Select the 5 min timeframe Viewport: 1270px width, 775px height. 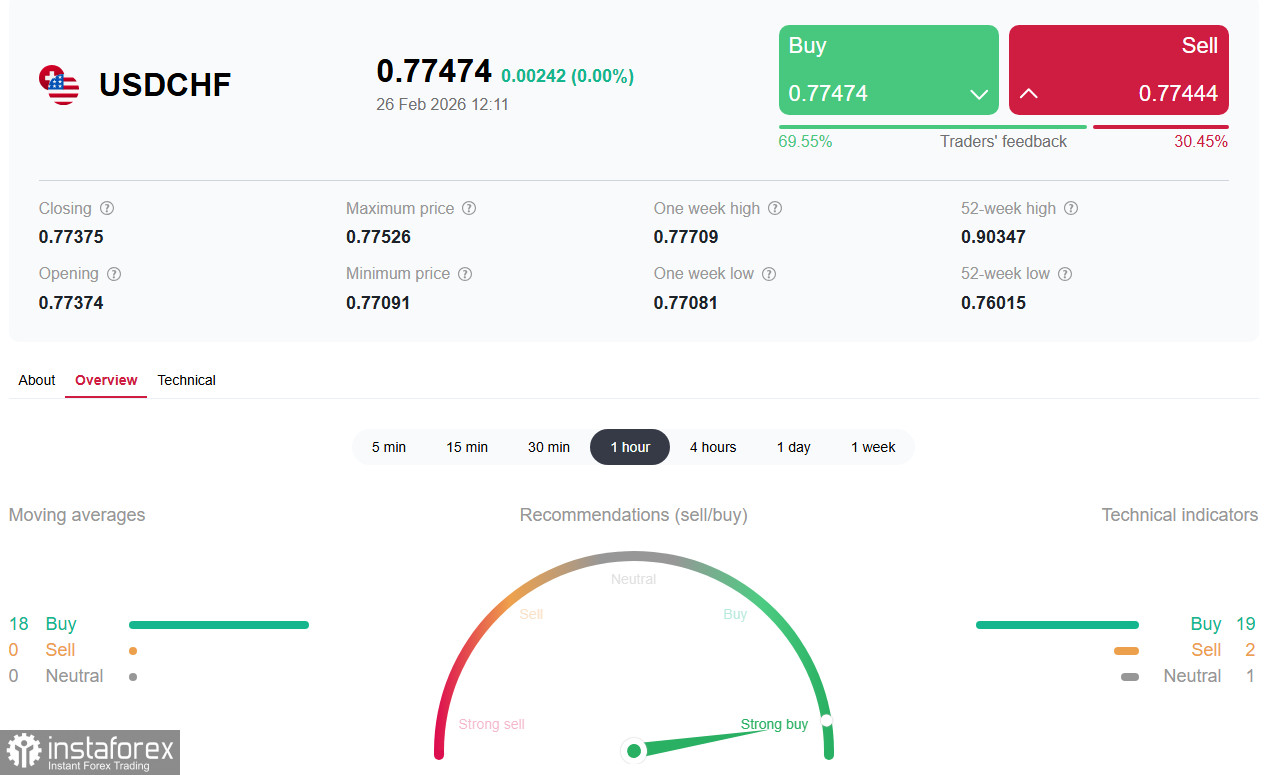389,447
